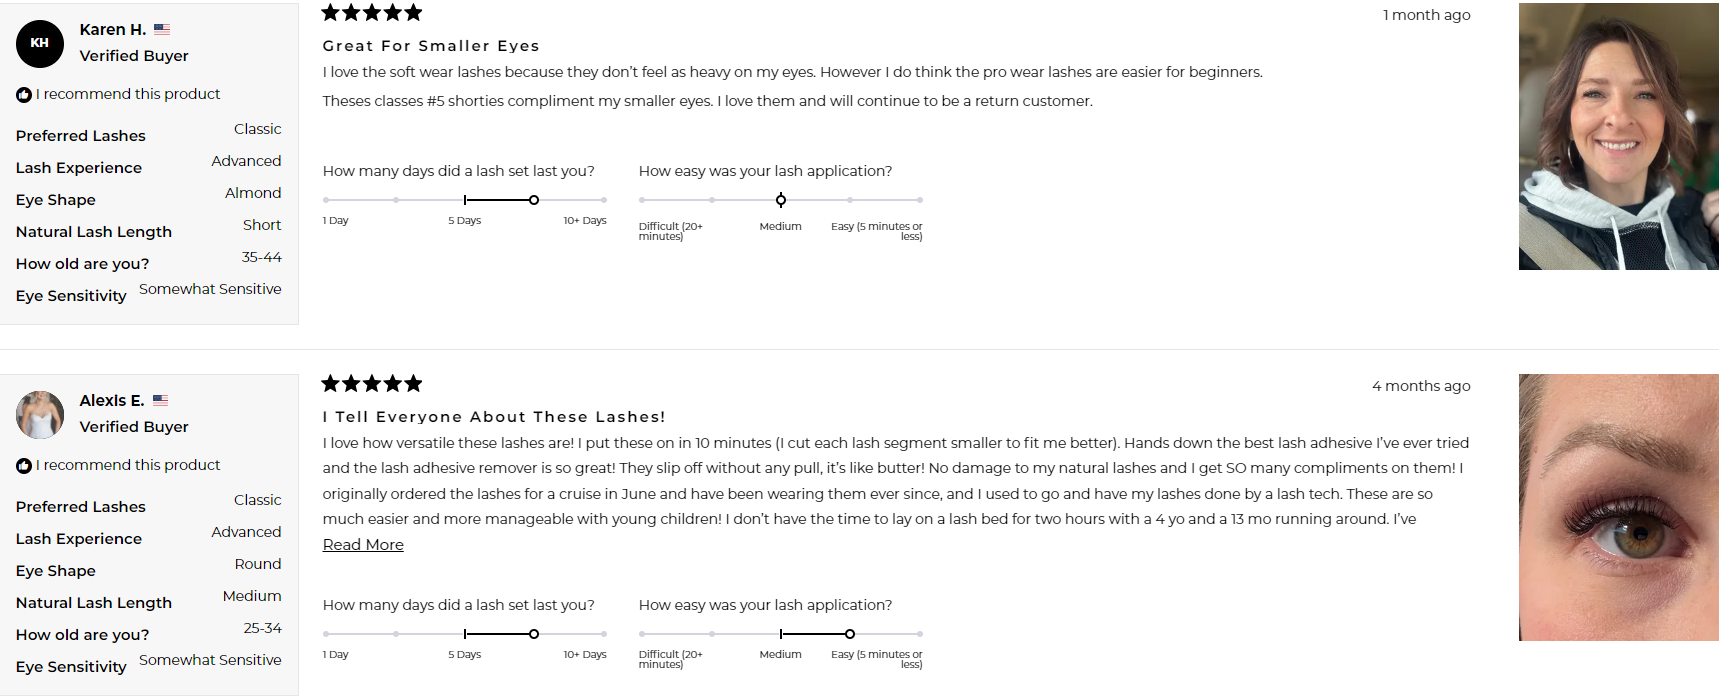Click the '4 months ago' review date
Image resolution: width=1720 pixels, height=698 pixels.
pos(1421,386)
